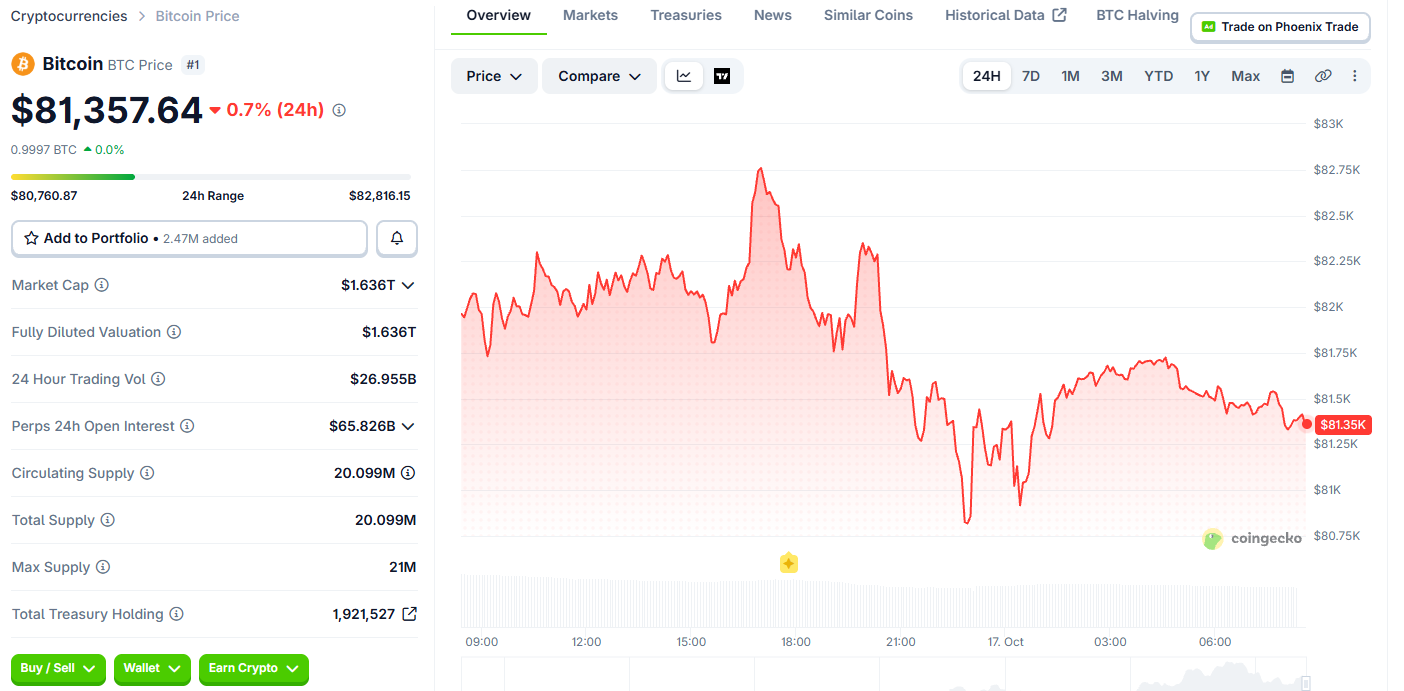Open info icon next to Total Treasury Holding
This screenshot has width=1404, height=691.
[176, 614]
